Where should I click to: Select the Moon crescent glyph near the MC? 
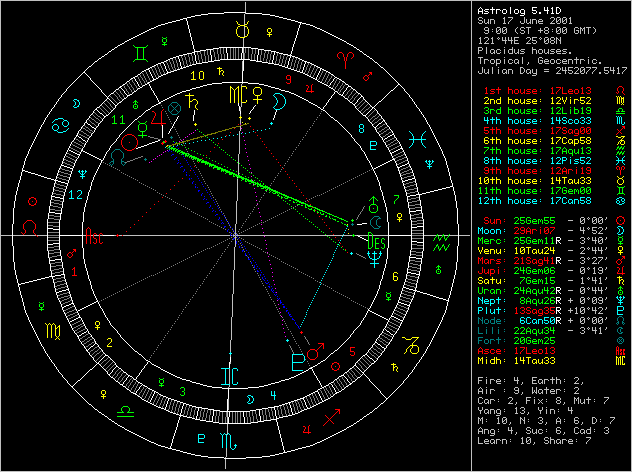tap(280, 101)
